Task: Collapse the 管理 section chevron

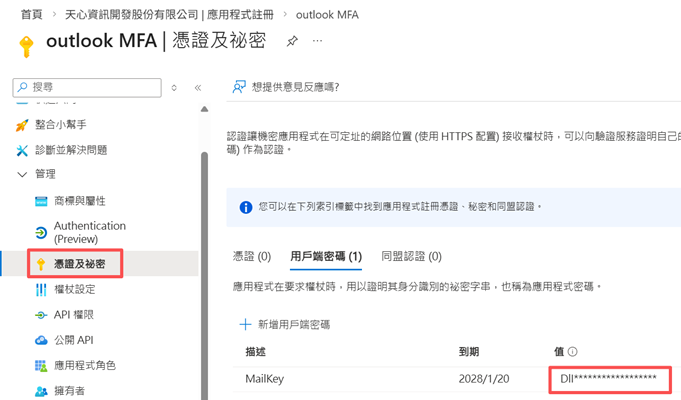Action: (x=22, y=174)
